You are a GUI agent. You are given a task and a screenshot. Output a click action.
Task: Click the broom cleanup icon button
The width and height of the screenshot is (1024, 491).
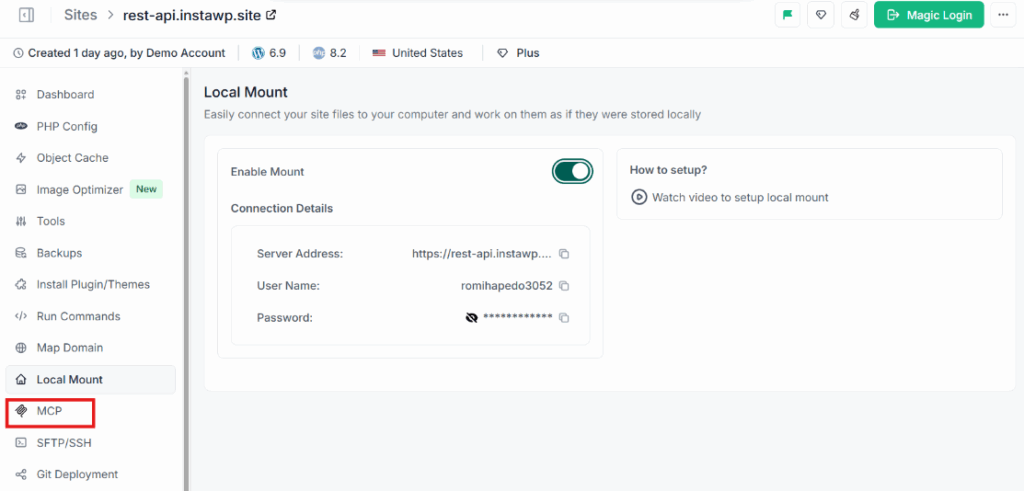coord(854,15)
